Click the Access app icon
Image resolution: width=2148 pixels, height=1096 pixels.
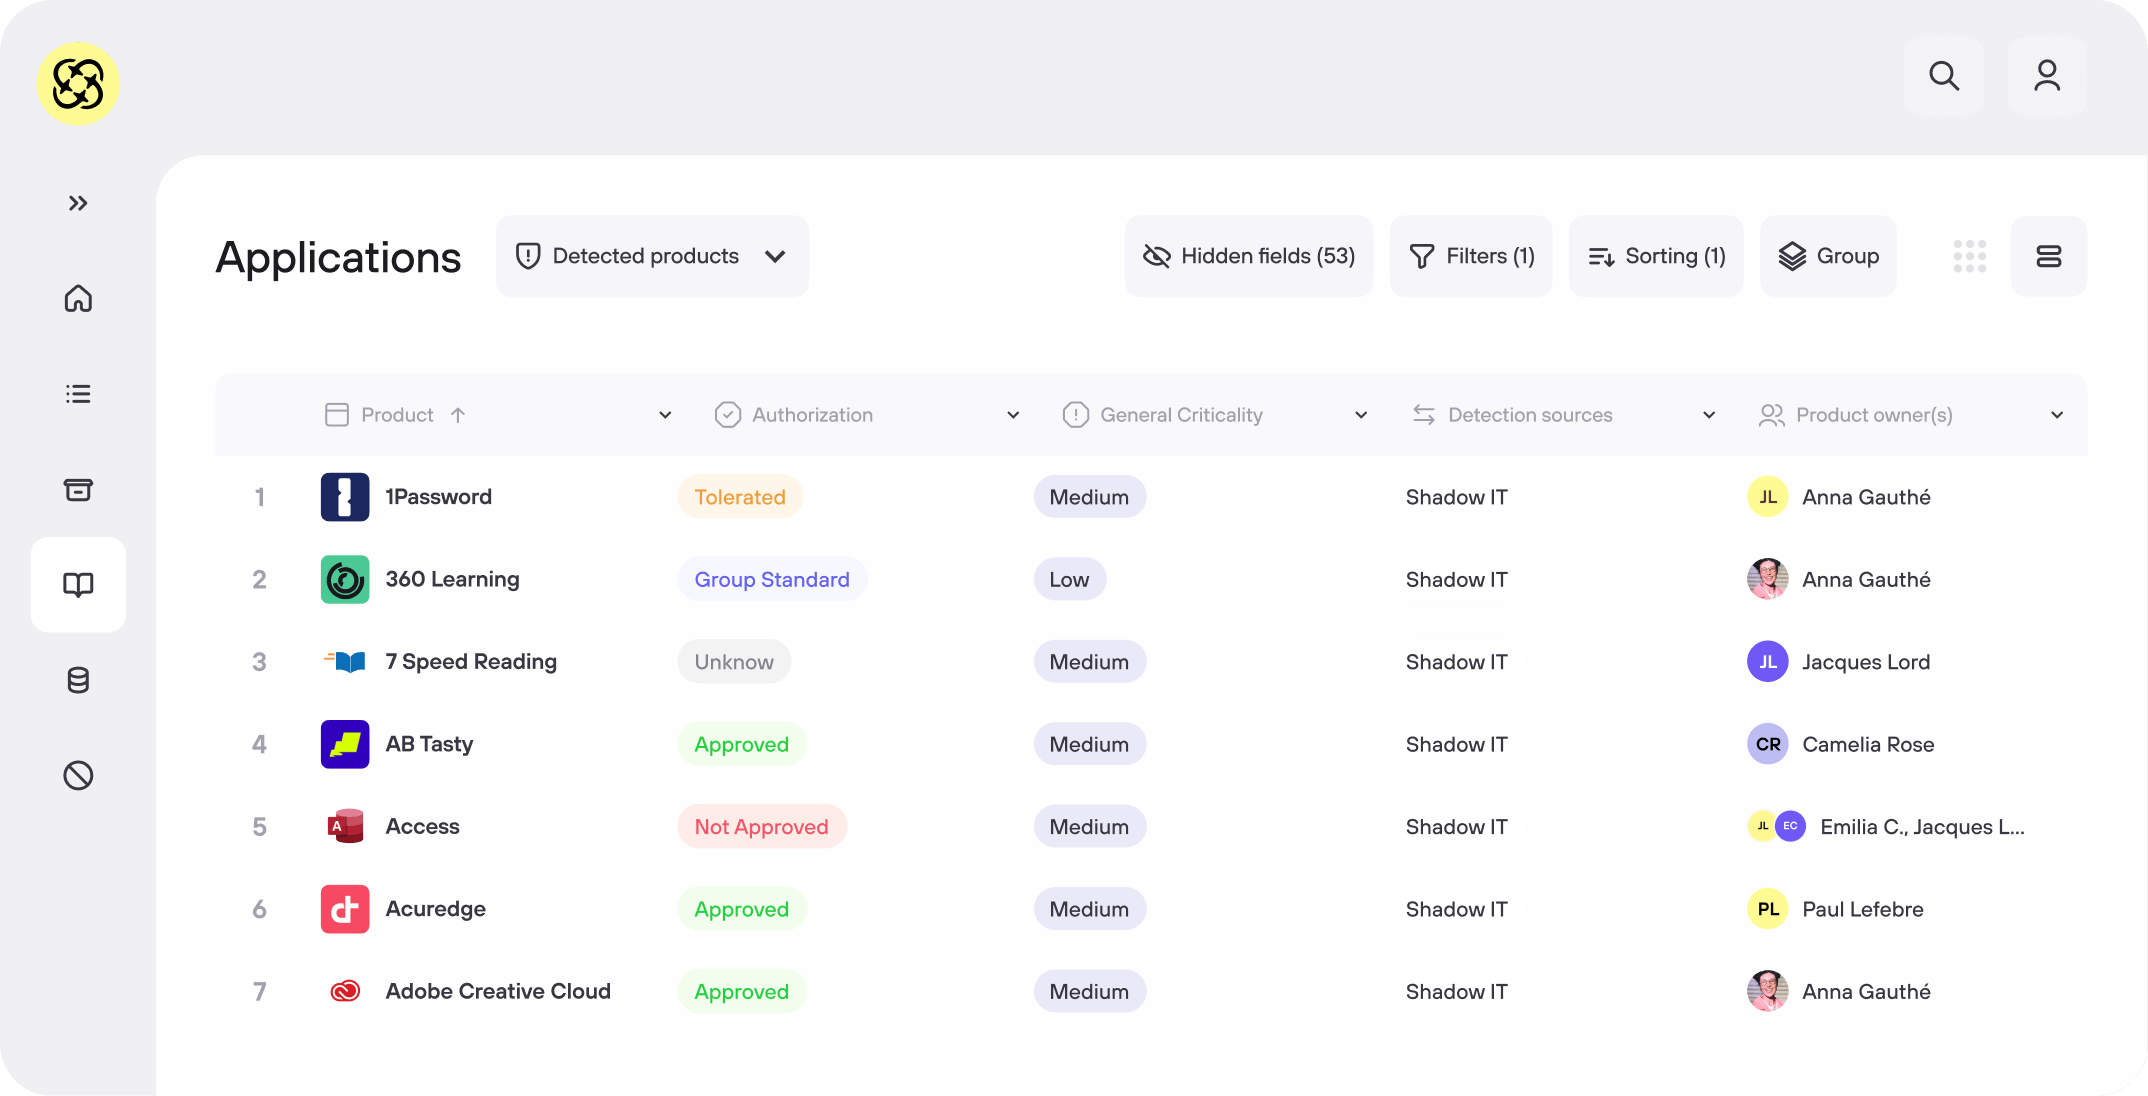[345, 827]
